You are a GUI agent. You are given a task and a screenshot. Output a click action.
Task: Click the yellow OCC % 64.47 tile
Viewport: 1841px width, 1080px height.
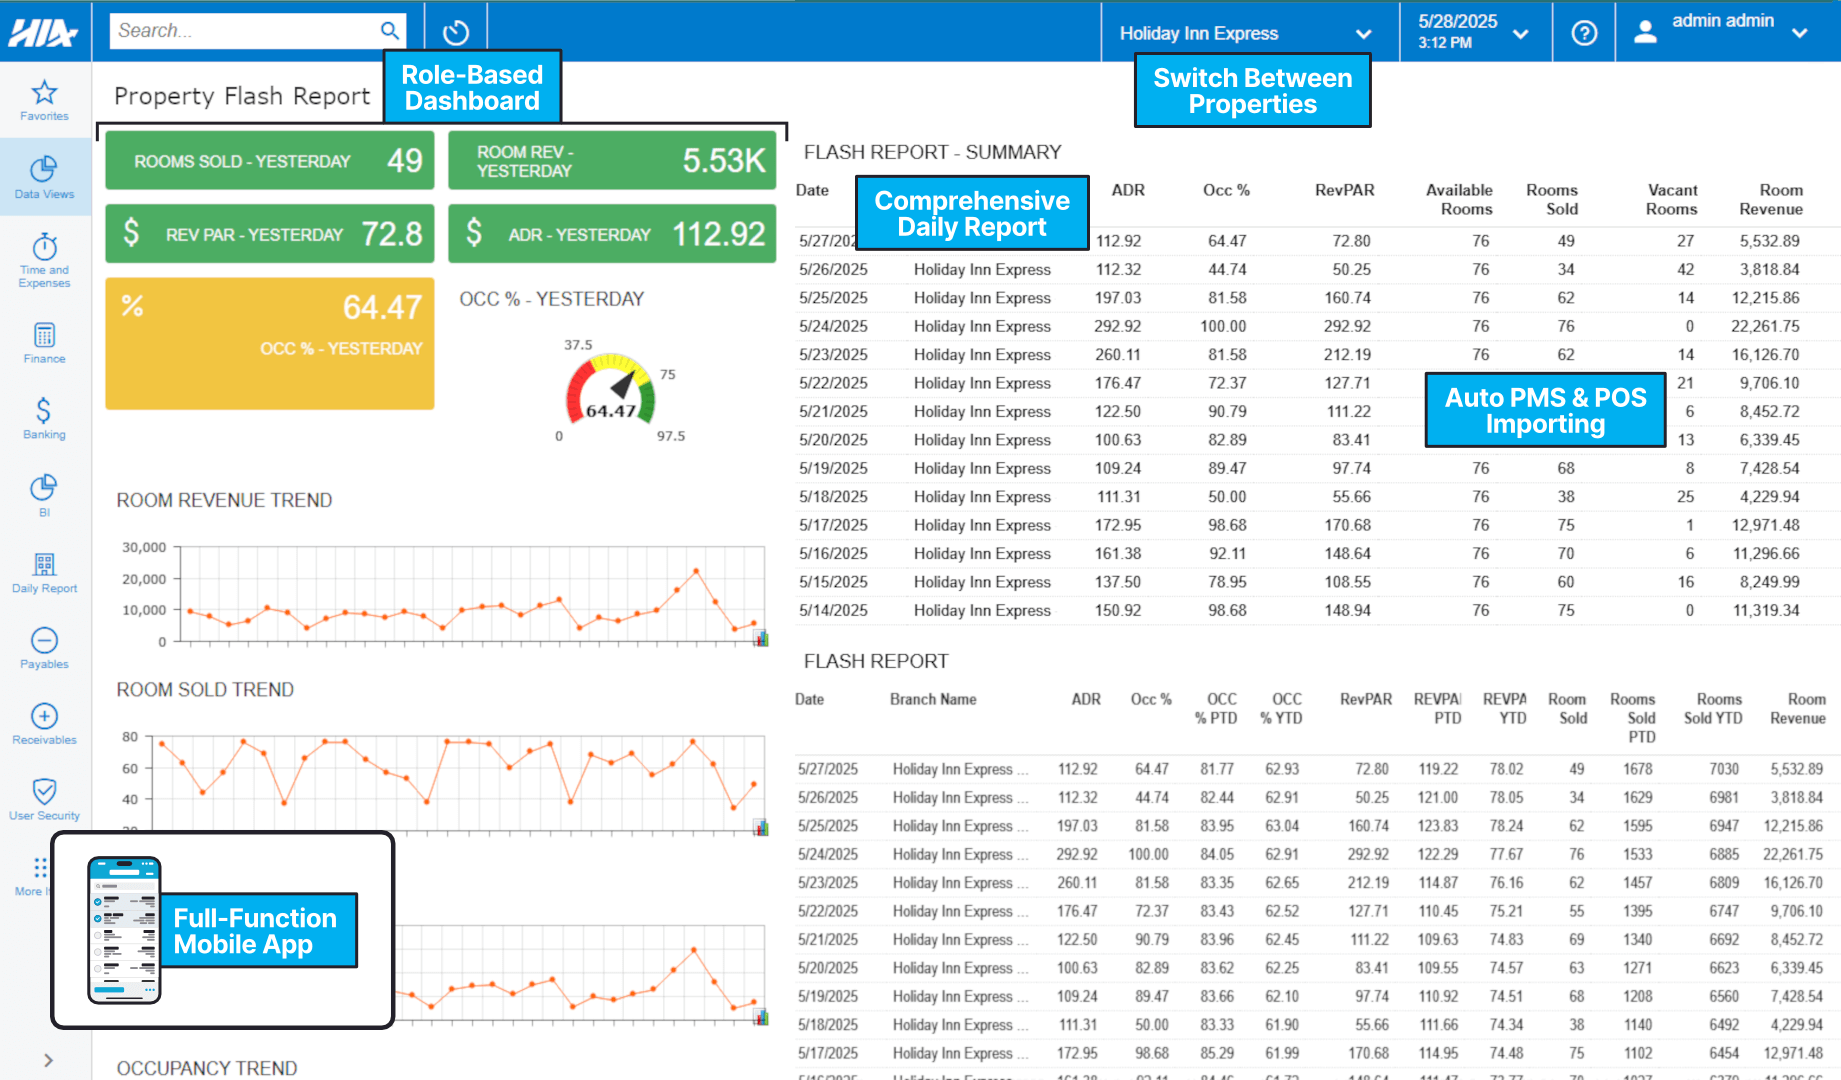(270, 343)
